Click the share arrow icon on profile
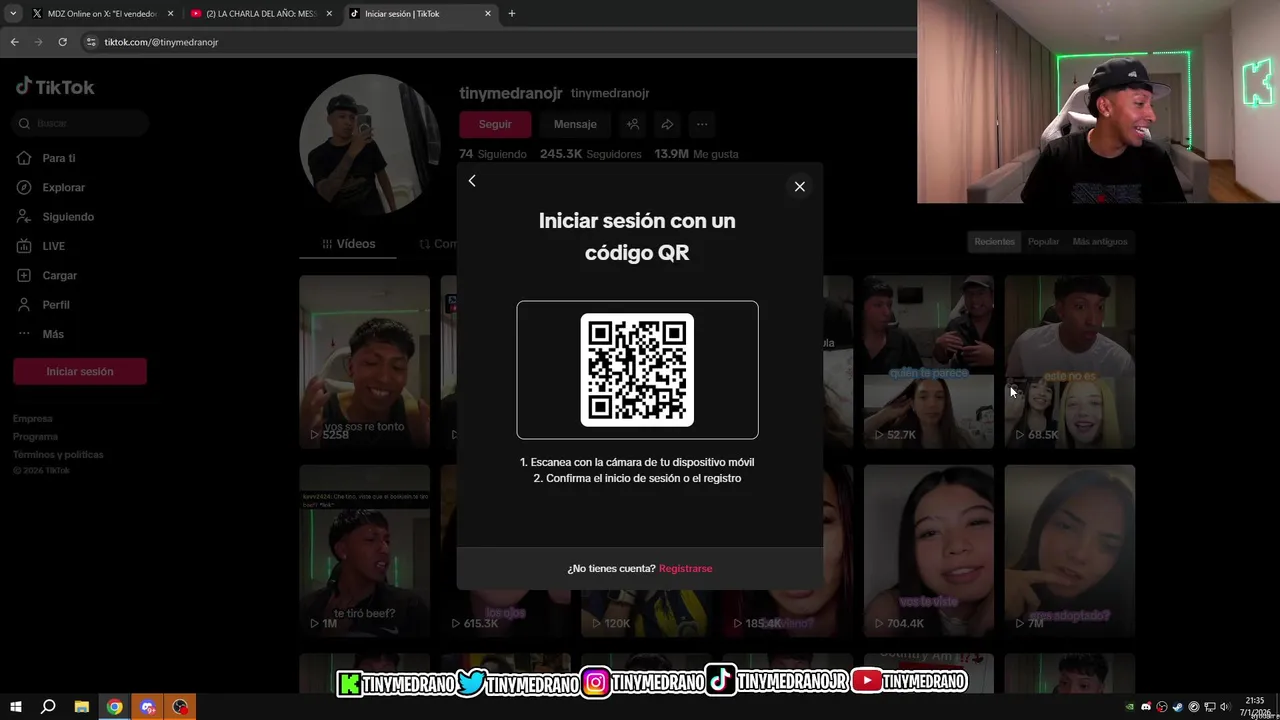The width and height of the screenshot is (1280, 720). pos(667,124)
